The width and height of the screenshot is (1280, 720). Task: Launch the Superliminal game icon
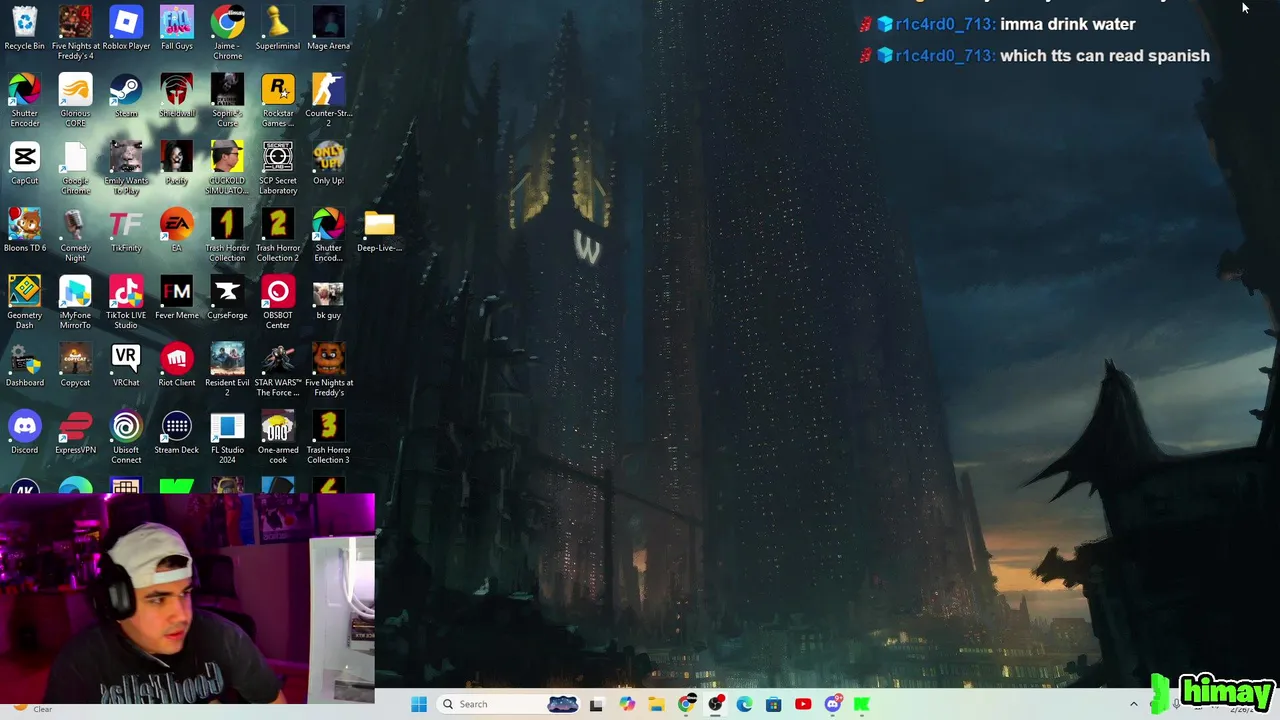(278, 28)
